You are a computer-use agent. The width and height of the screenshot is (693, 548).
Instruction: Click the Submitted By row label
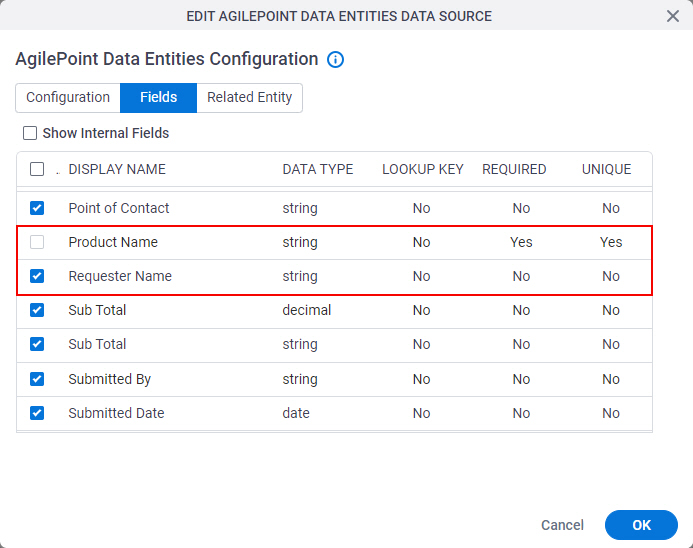coord(110,379)
